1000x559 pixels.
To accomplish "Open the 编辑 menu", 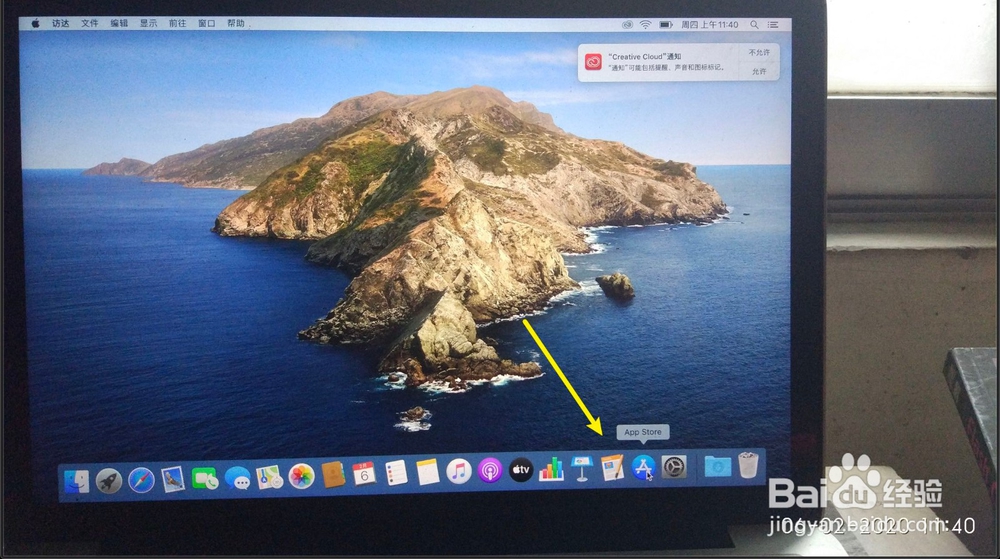I will [119, 23].
